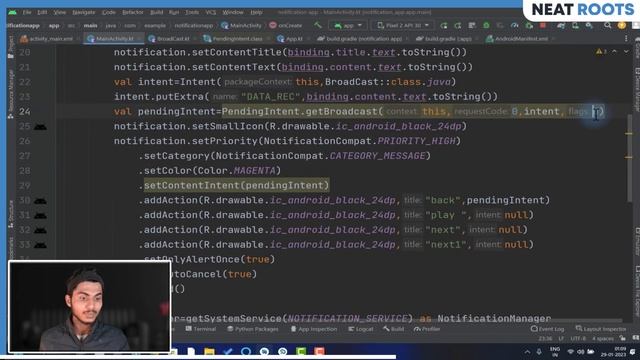Screen dimensions: 640x360
Task: Open File Explorer from the Windows taskbar
Action: coord(209,351)
